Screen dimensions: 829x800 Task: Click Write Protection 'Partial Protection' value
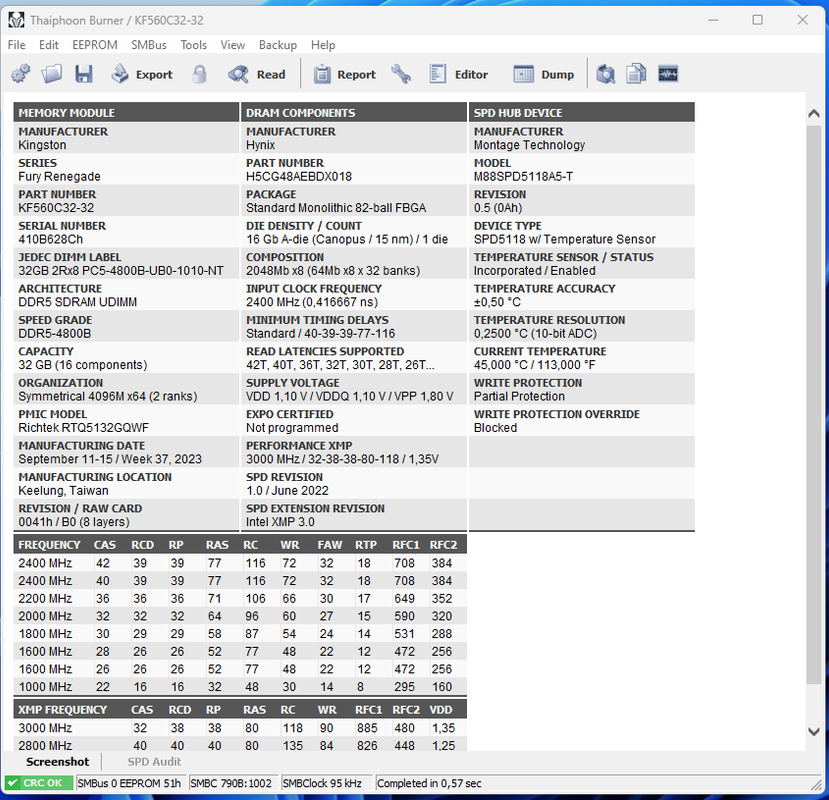point(519,396)
